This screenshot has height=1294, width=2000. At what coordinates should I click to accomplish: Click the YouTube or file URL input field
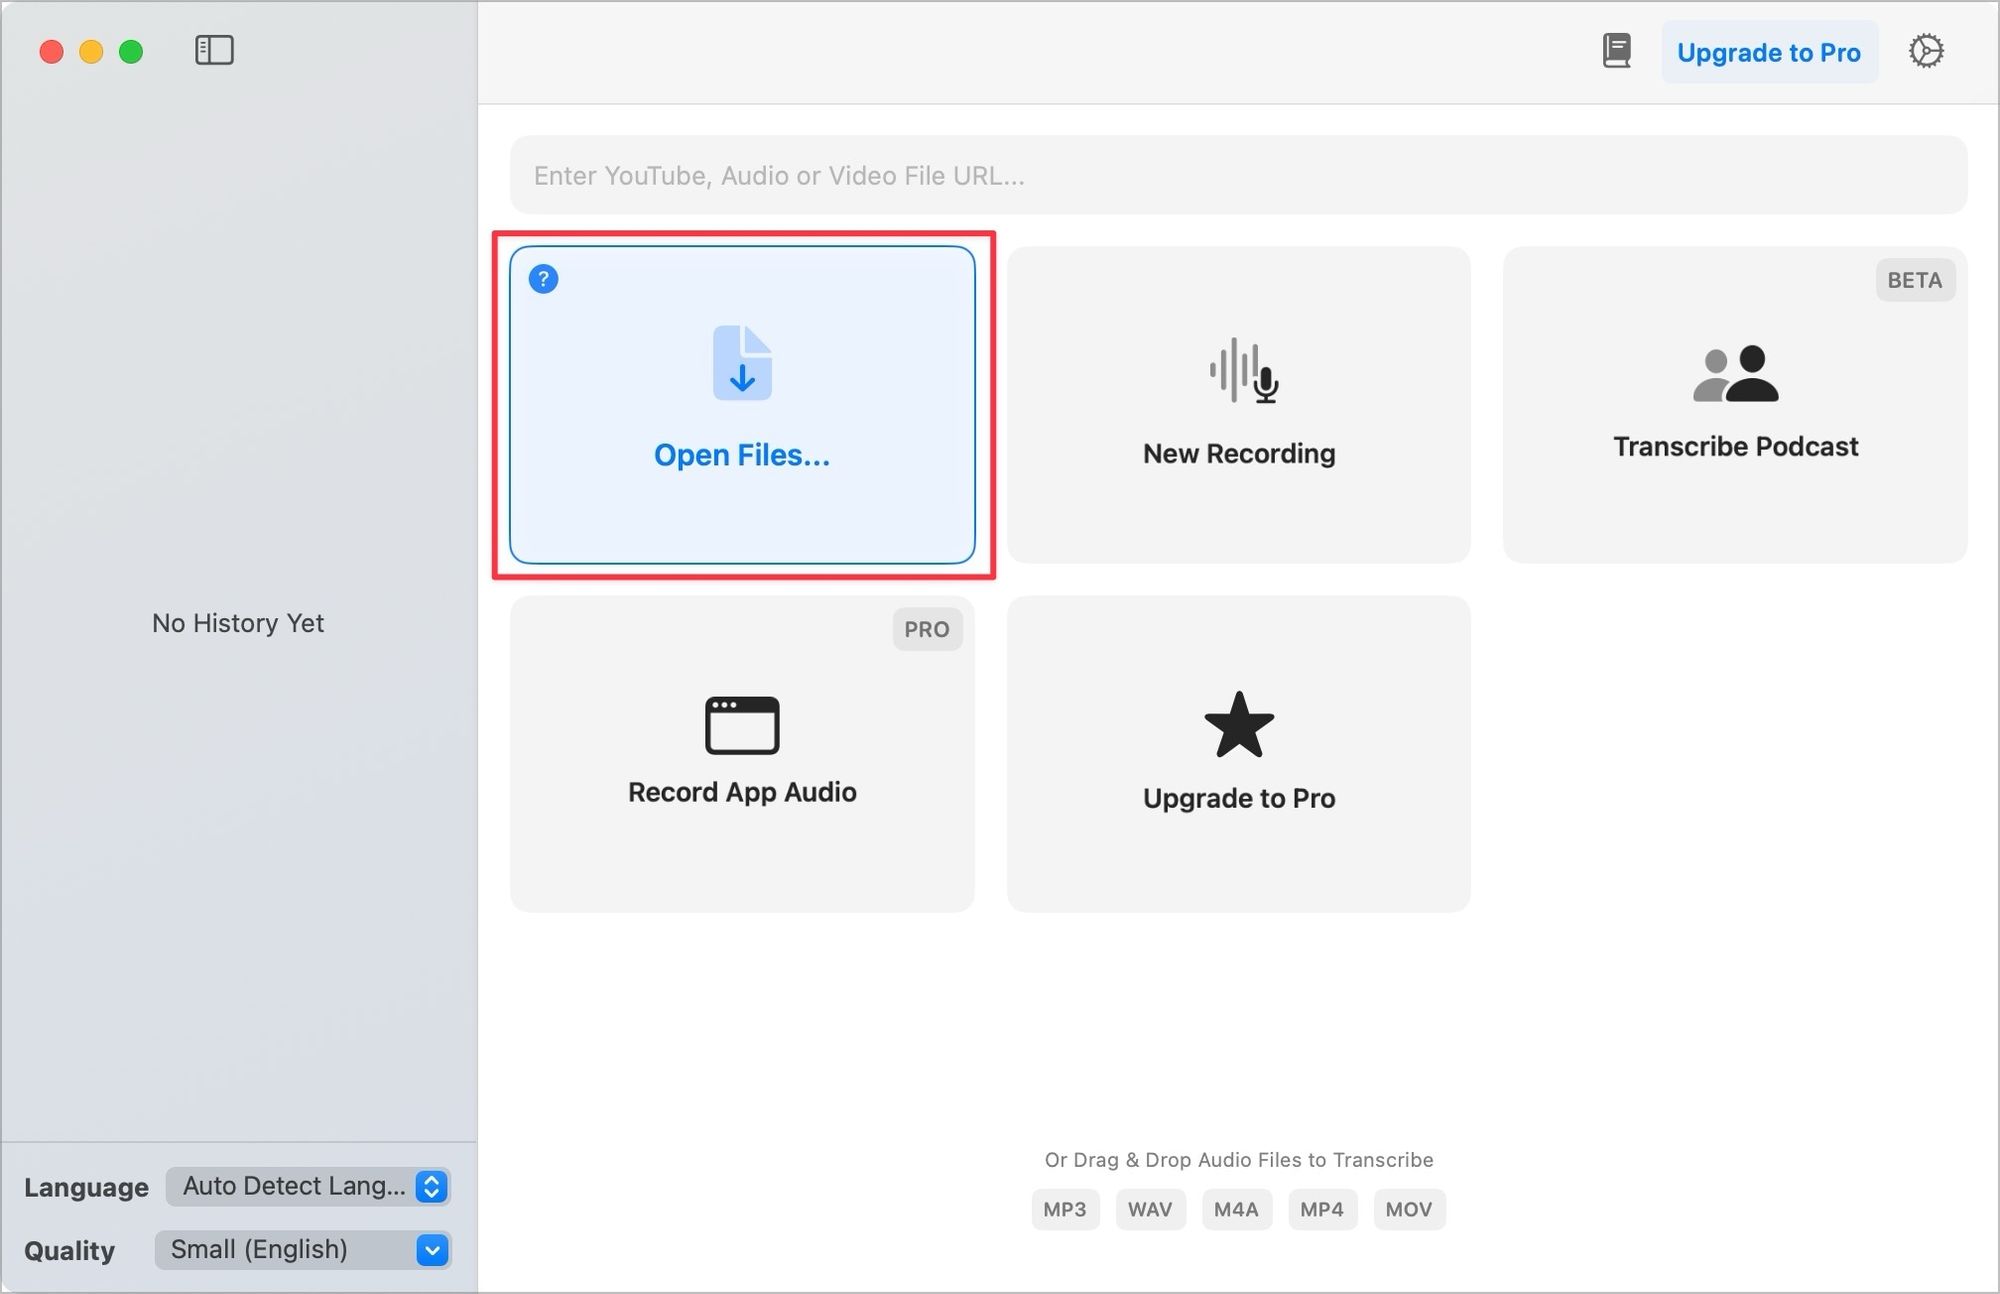[x=1238, y=175]
